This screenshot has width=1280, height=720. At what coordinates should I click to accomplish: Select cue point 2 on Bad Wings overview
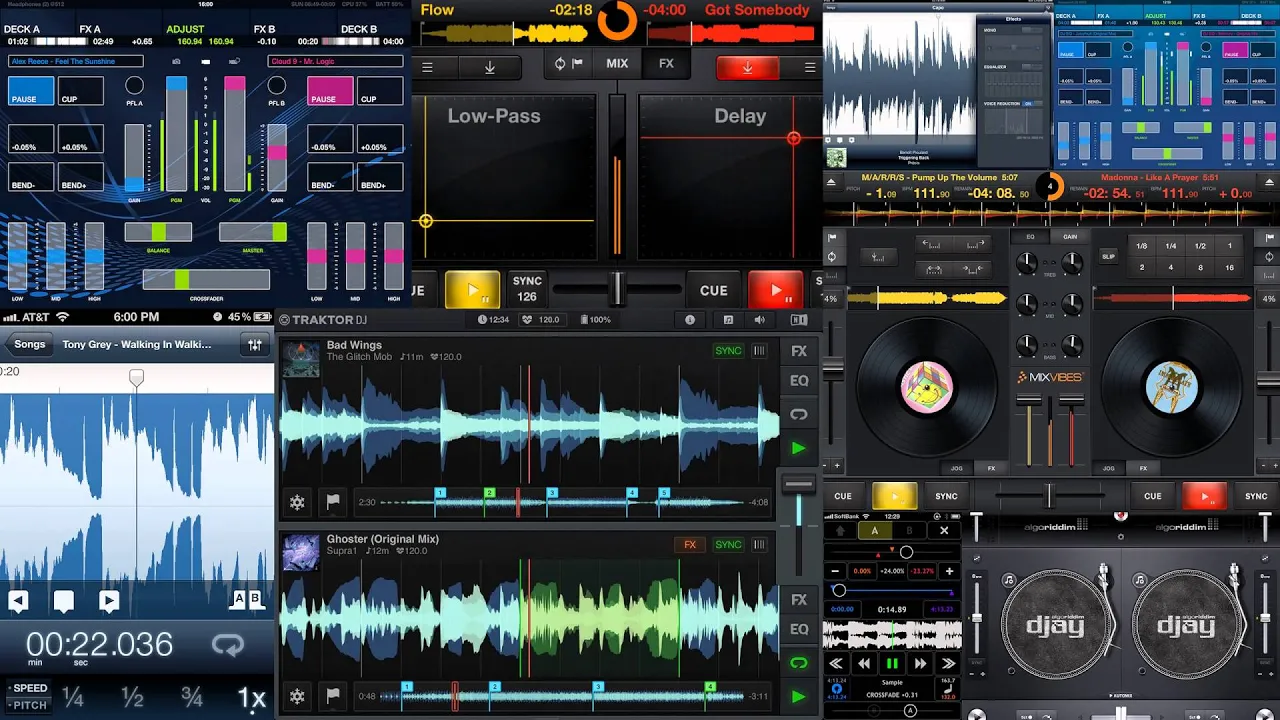tap(489, 493)
